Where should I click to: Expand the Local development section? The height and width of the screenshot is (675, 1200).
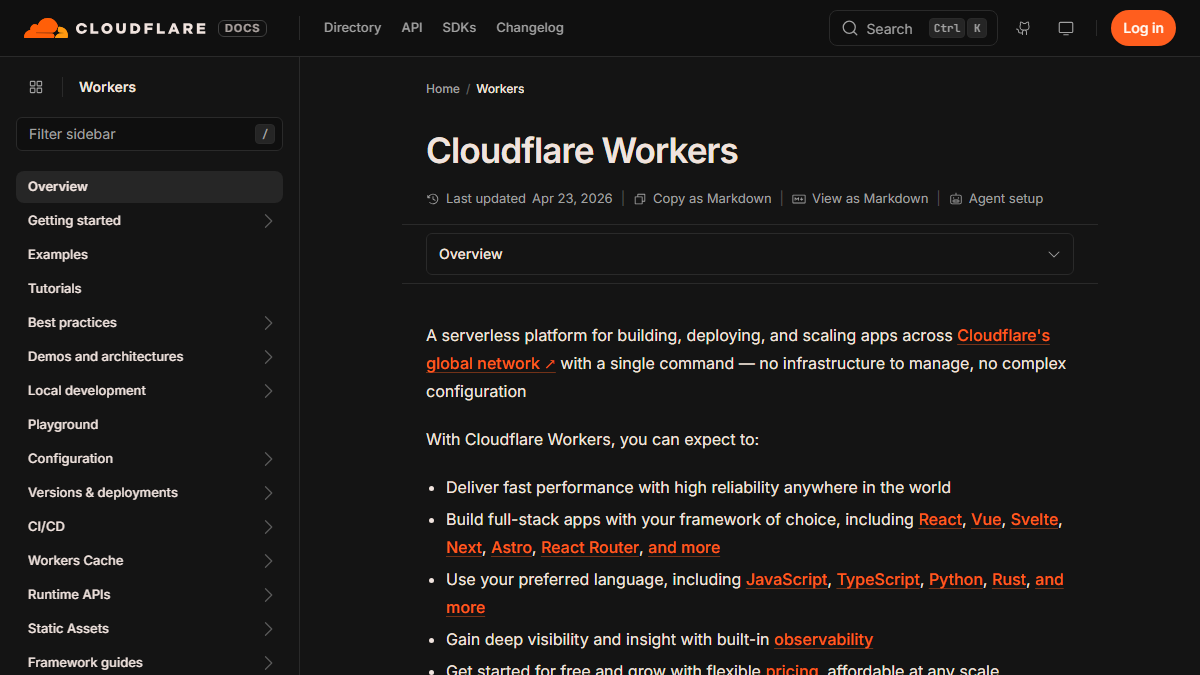pyautogui.click(x=268, y=391)
